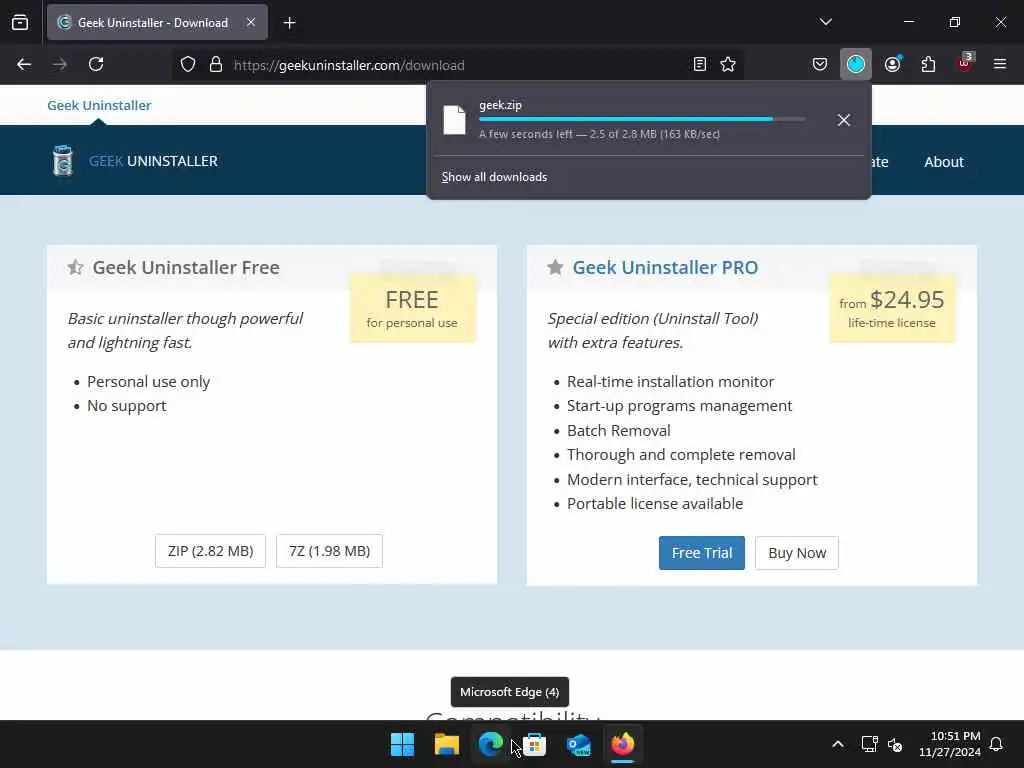The width and height of the screenshot is (1024, 768).
Task: Reload the current page
Action: click(x=96, y=64)
